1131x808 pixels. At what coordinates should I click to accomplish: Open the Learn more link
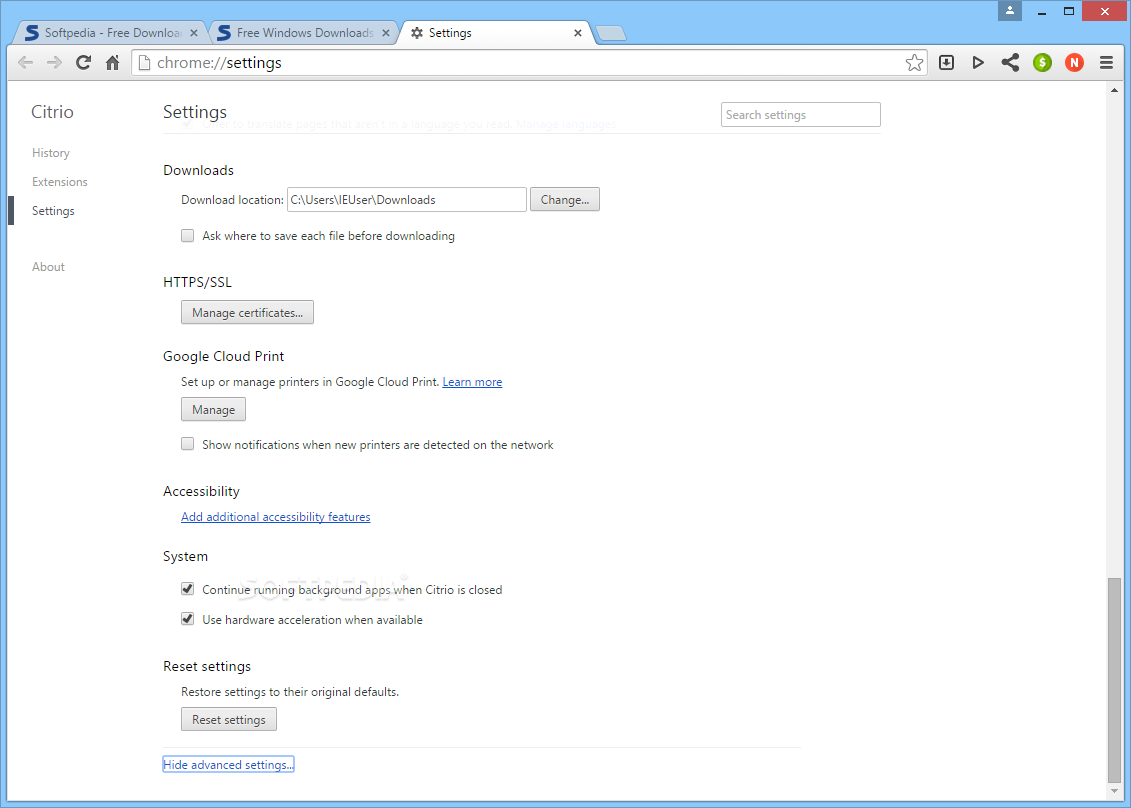(472, 382)
